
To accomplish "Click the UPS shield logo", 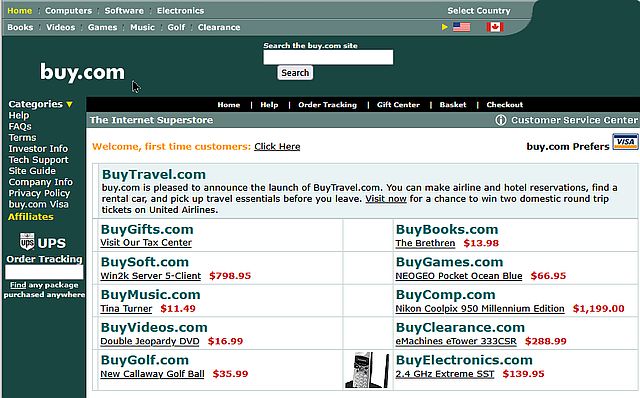I will pyautogui.click(x=27, y=242).
